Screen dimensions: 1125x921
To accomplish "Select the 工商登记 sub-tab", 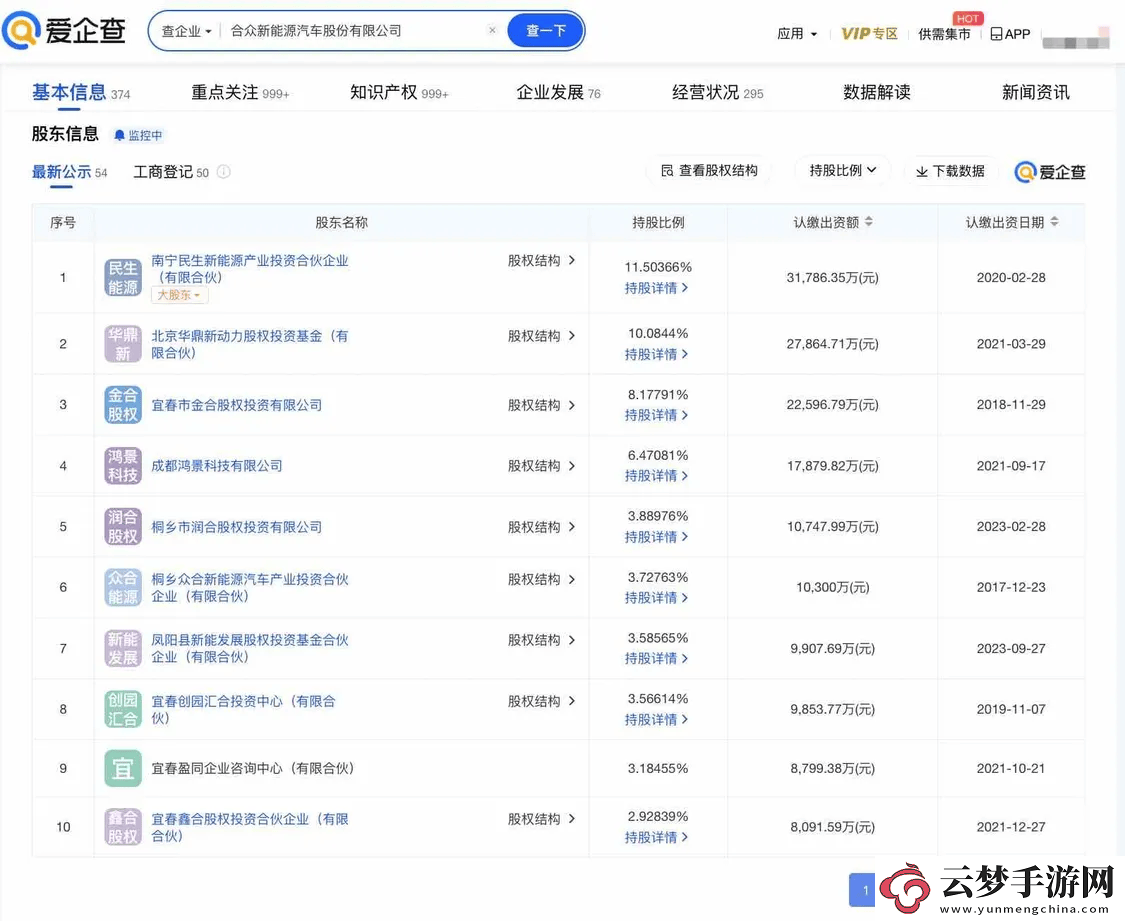I will coord(171,172).
